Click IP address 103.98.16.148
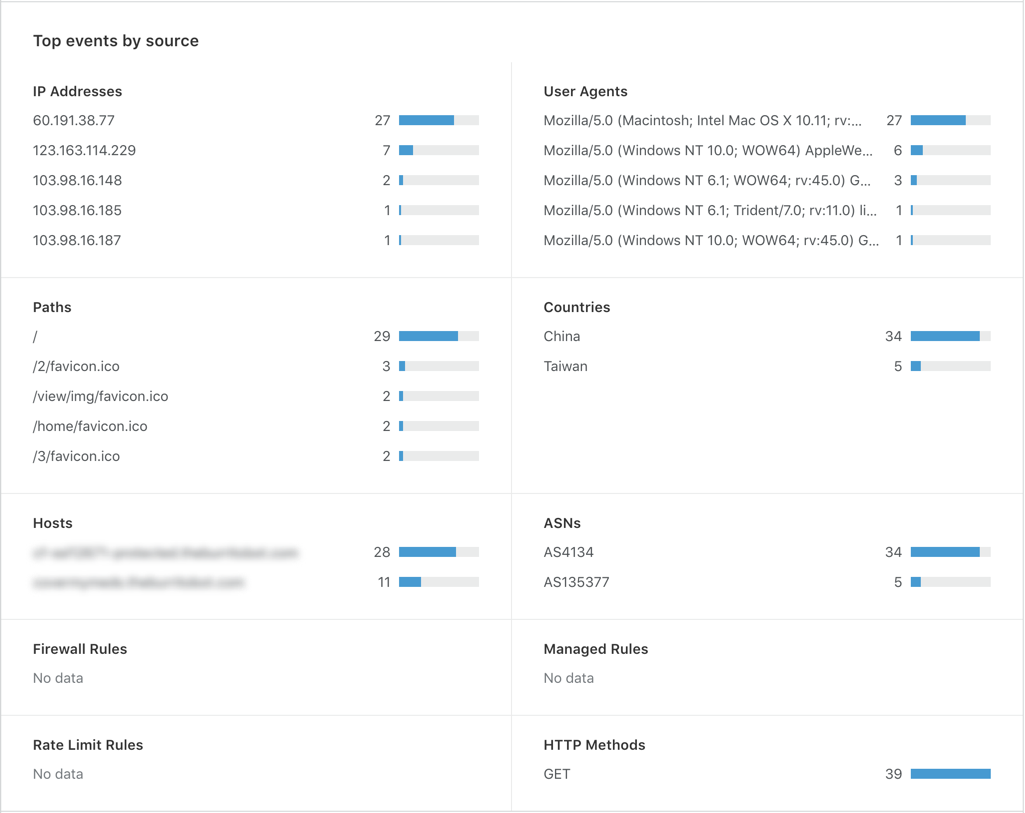1025x813 pixels. (x=77, y=180)
